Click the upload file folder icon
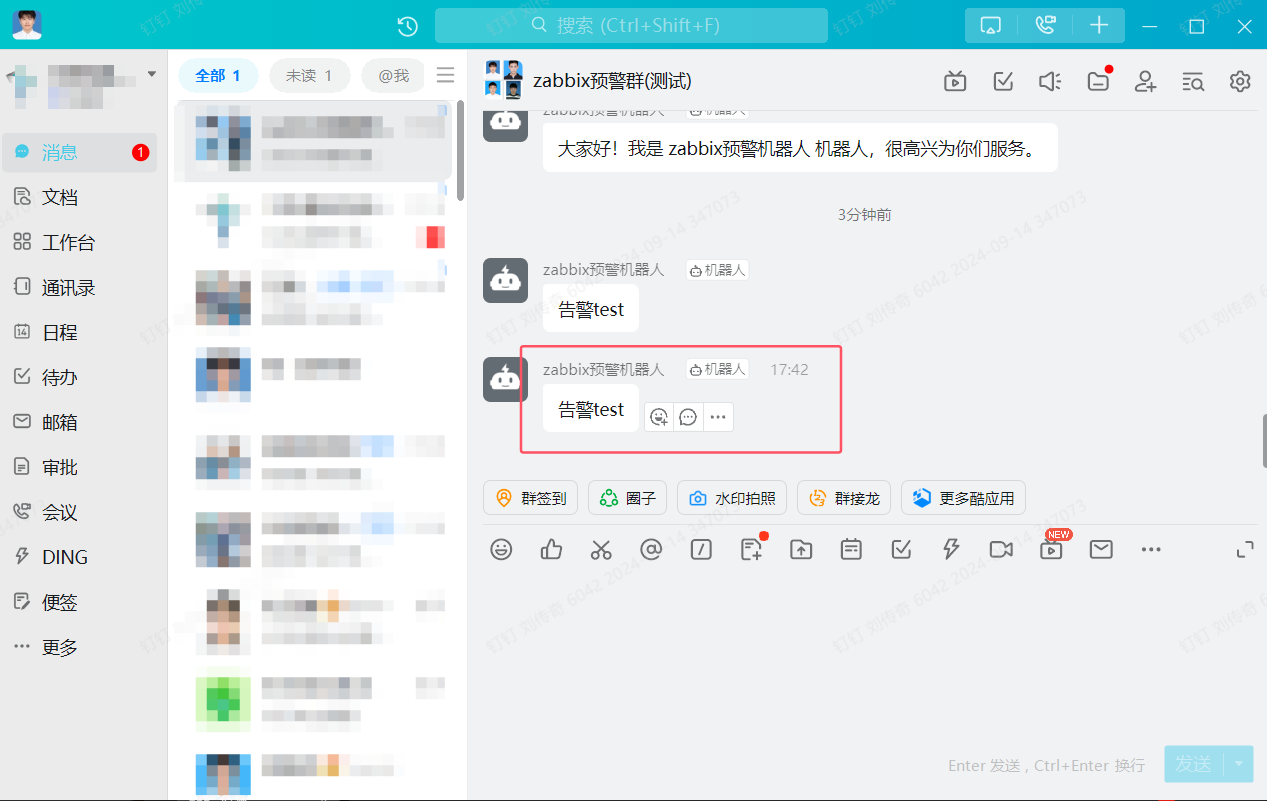The image size is (1267, 801). coord(801,549)
